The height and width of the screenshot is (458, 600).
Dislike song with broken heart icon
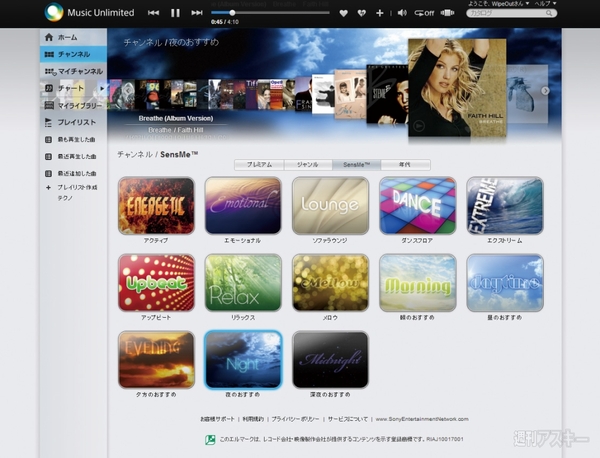pyautogui.click(x=361, y=13)
